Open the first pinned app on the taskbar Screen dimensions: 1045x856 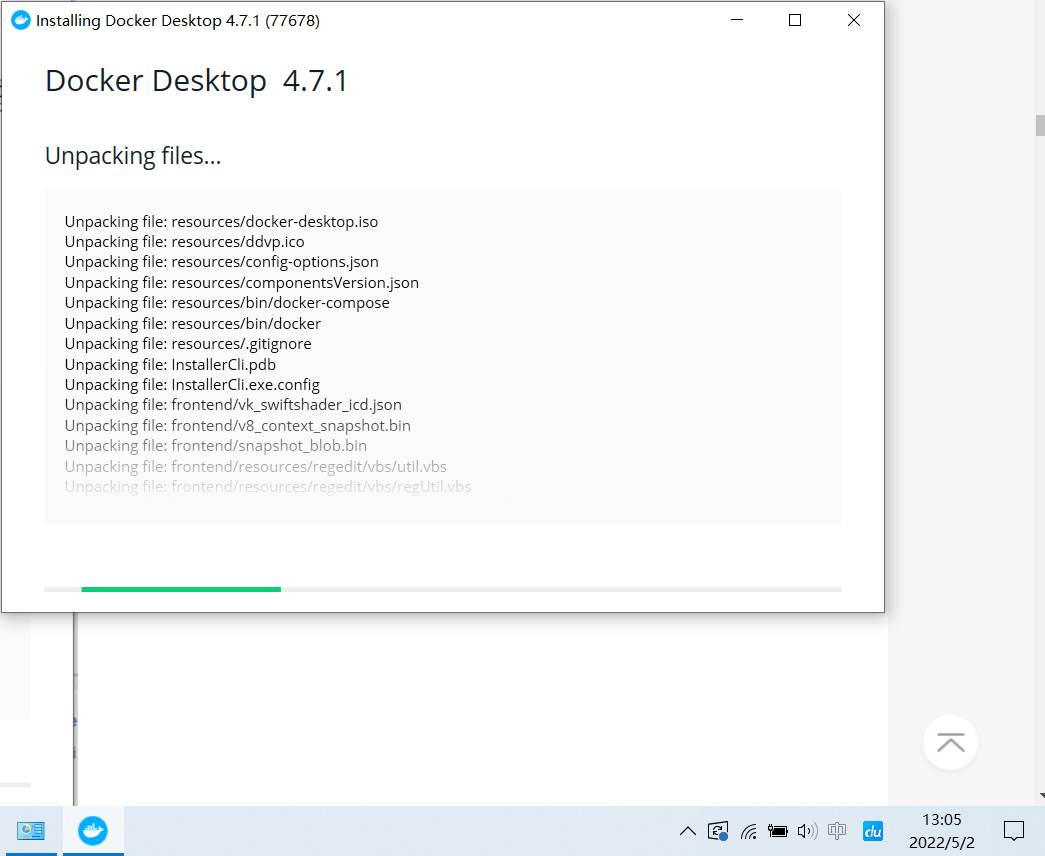point(31,831)
